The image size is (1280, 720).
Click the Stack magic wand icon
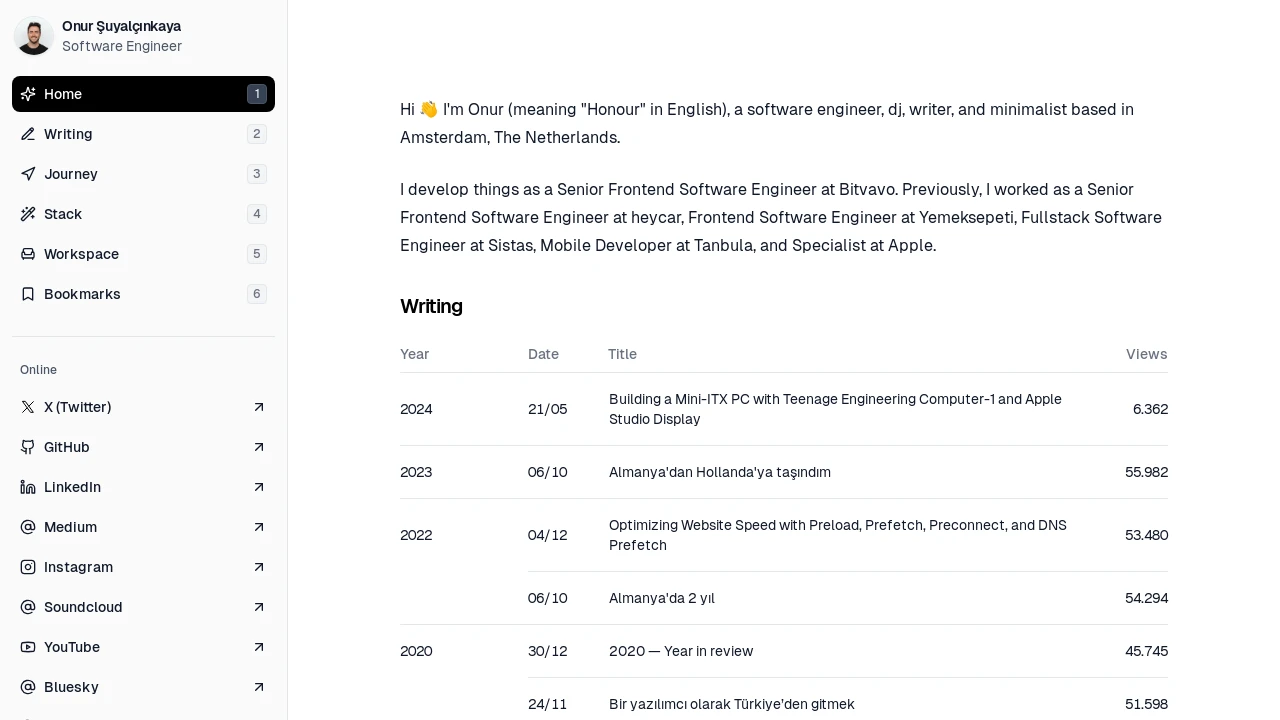[28, 214]
